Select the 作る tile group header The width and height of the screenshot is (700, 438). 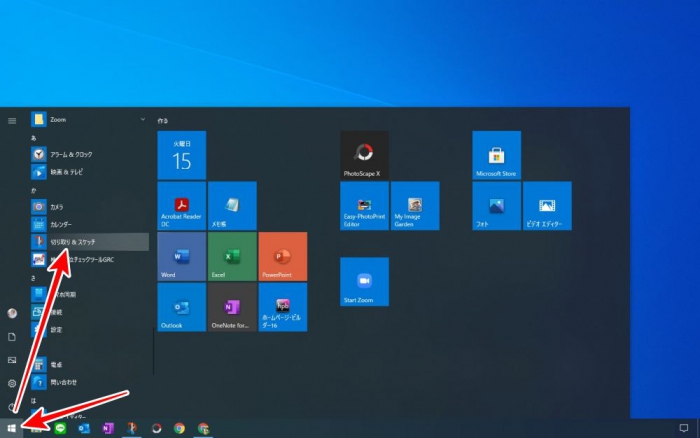(163, 121)
